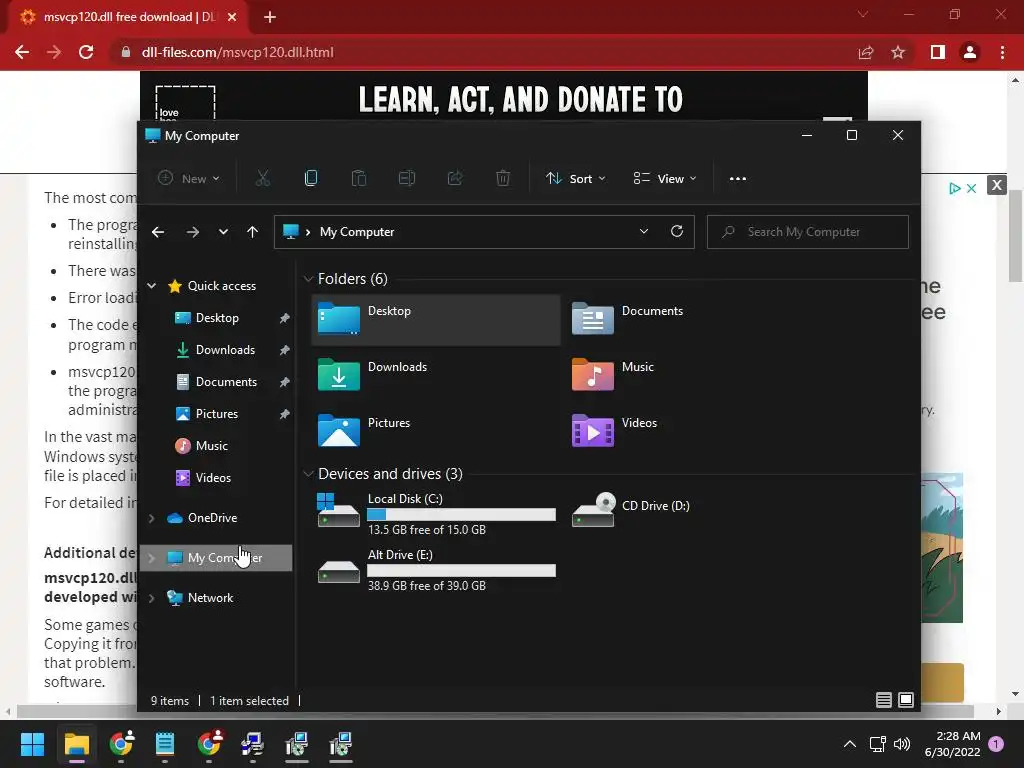The image size is (1024, 768).
Task: Open a new Chrome tab
Action: click(270, 17)
